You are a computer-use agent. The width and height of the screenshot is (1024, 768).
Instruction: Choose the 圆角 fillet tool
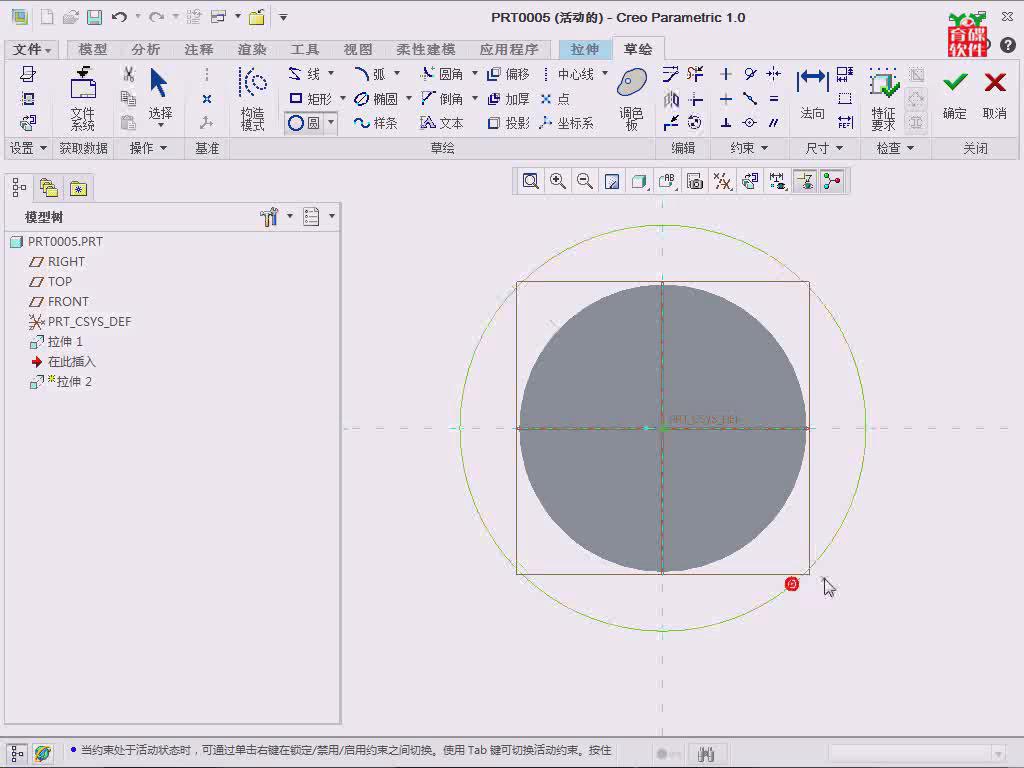[442, 74]
